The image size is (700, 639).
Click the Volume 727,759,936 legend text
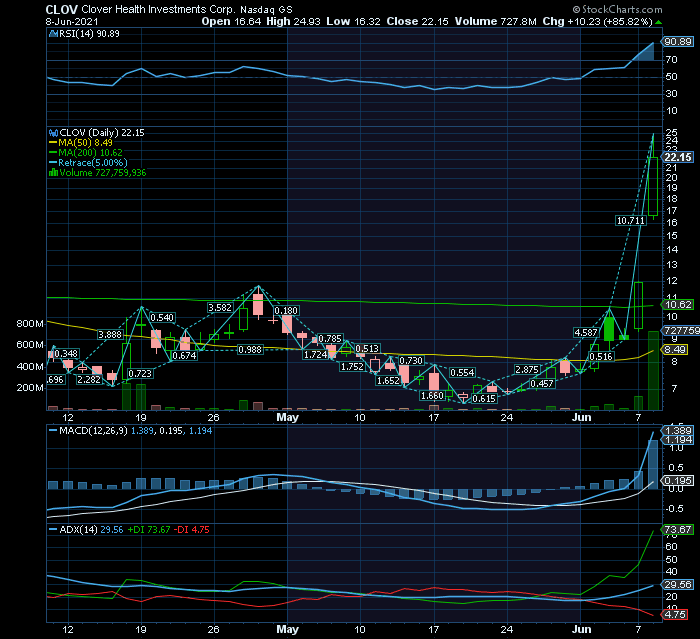point(103,173)
